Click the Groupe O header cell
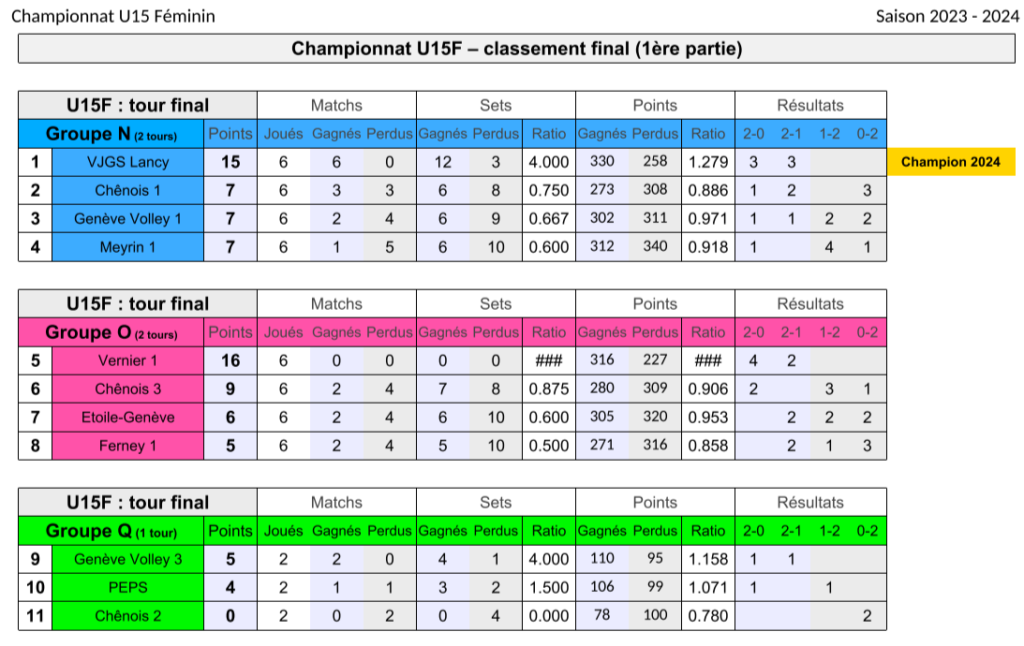Image resolution: width=1024 pixels, height=646 pixels. [x=111, y=332]
